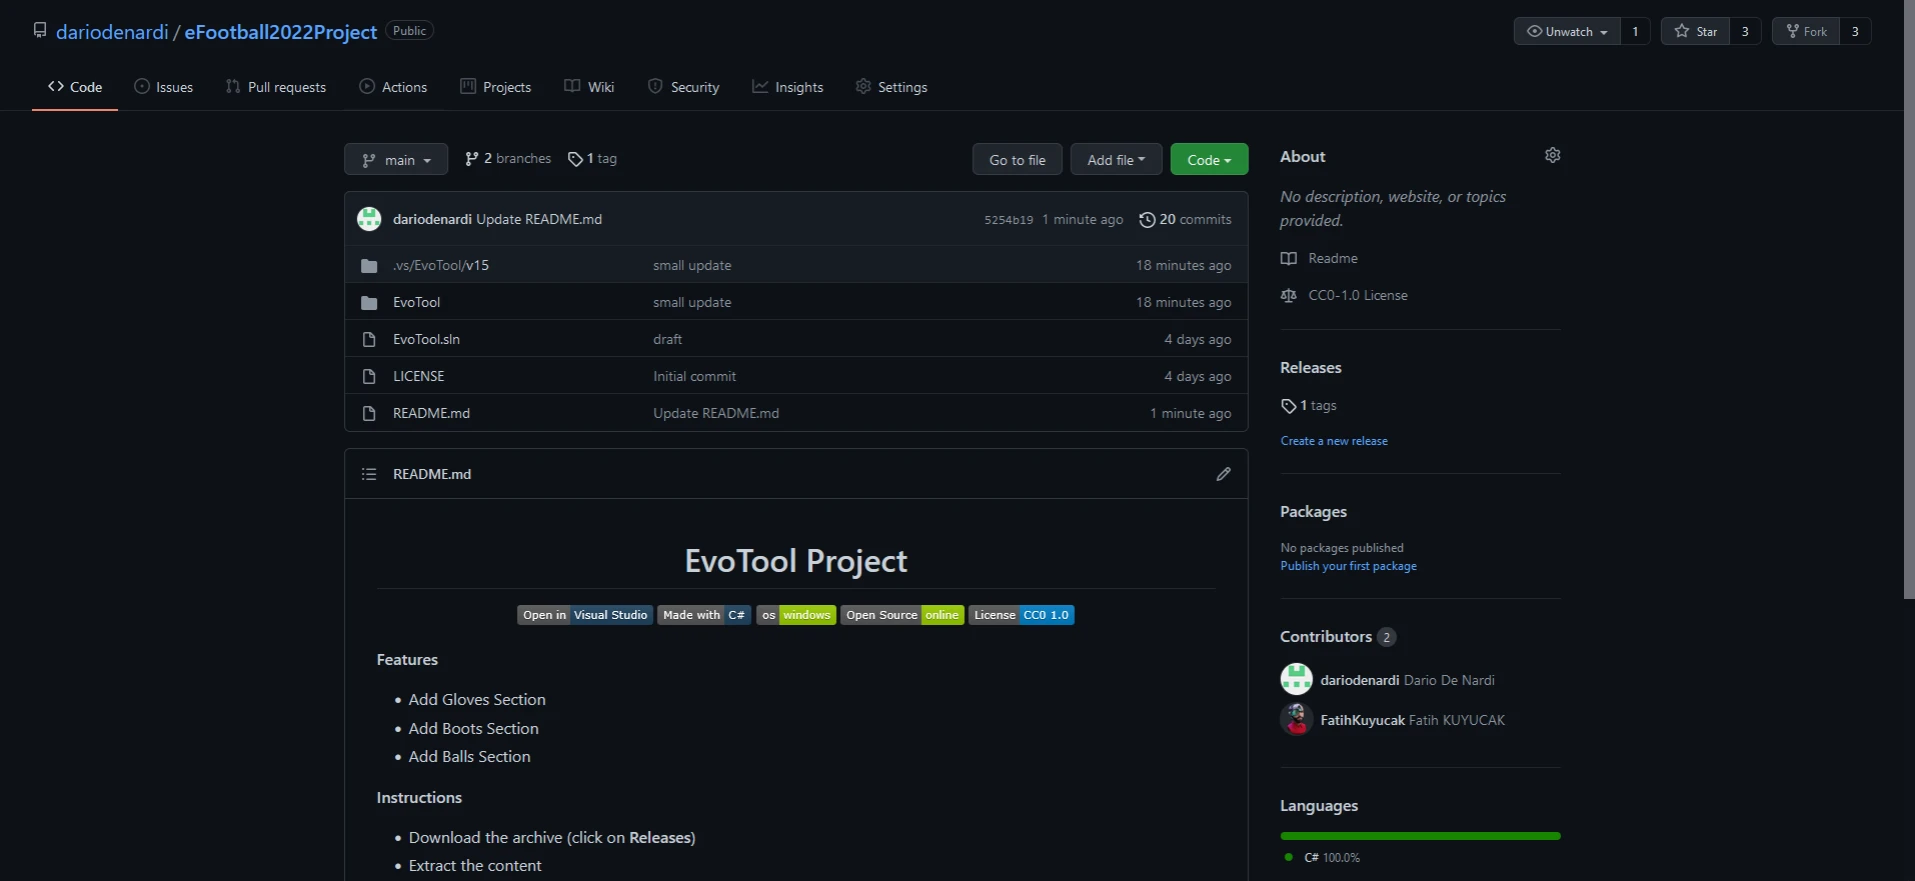Open the Packages heading link
Screen dimensions: 1915x881
(1313, 512)
